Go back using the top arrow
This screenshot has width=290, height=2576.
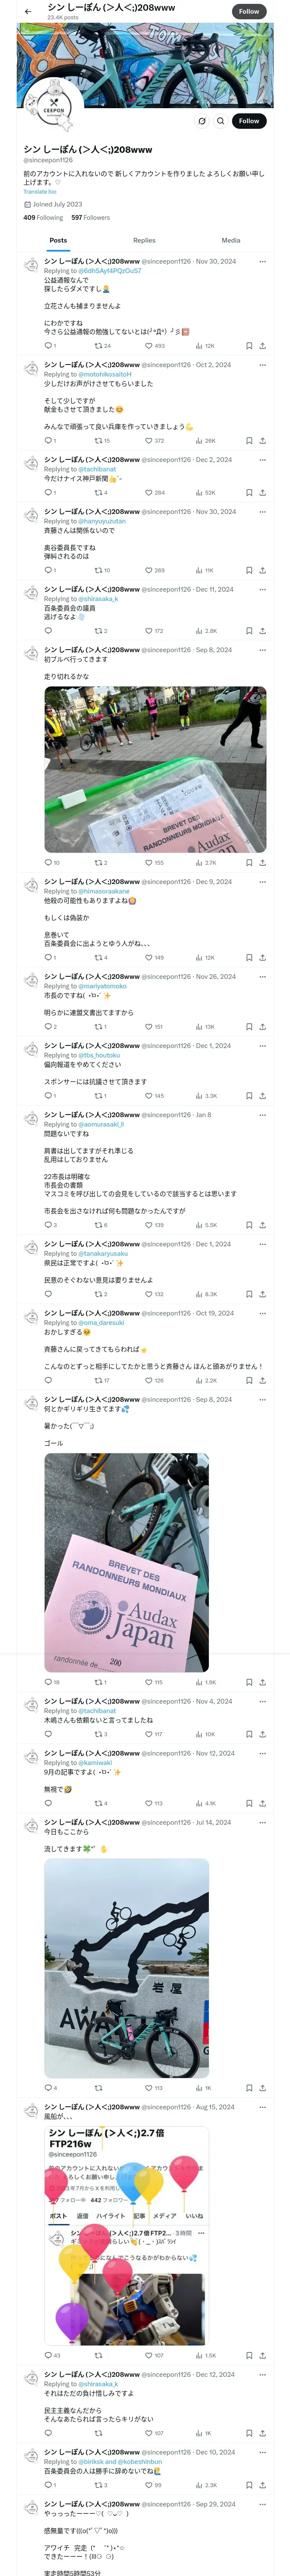click(28, 11)
